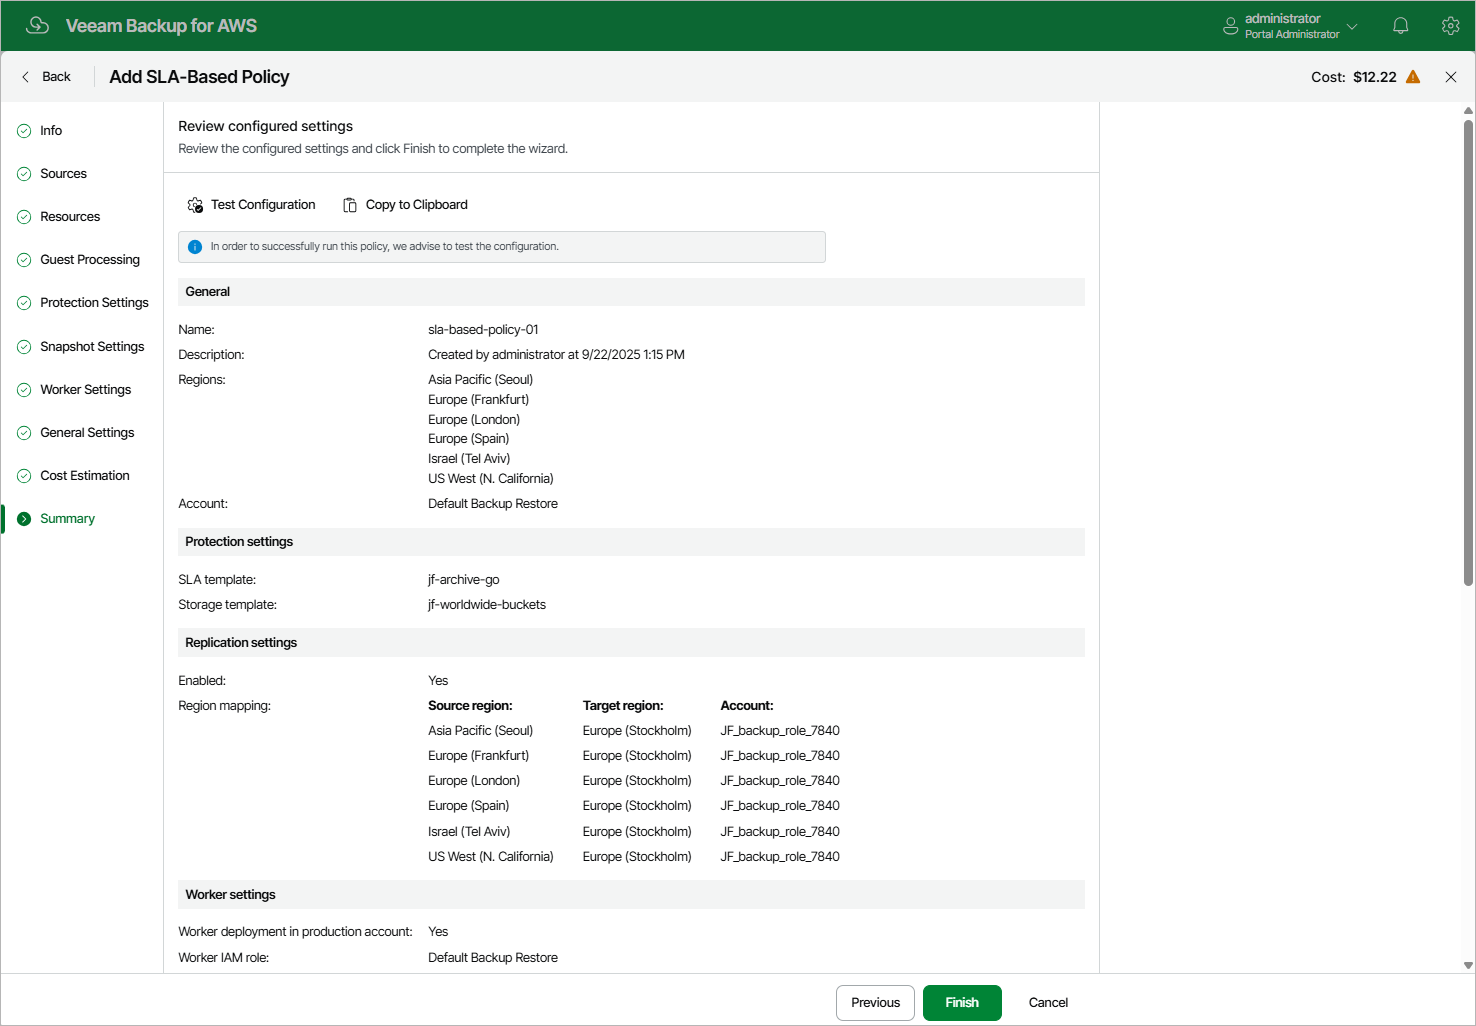1476x1026 pixels.
Task: Click the vertical scrollbar down arrow
Action: coord(1468,965)
